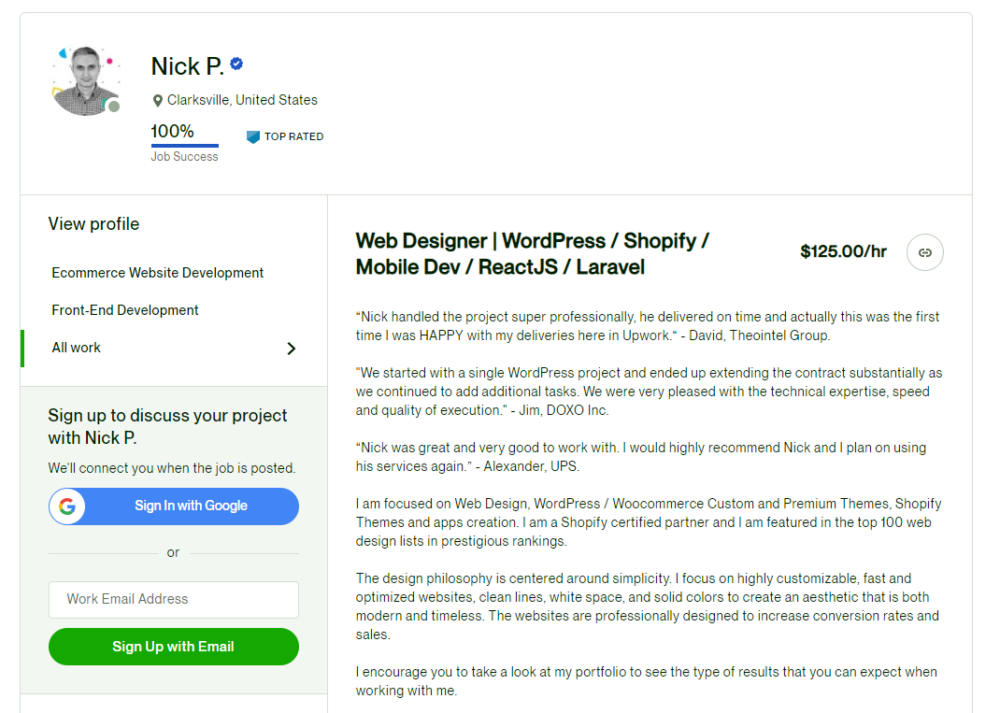This screenshot has height=713, width=1000.
Task: Click the 'I encourage you to take a look' paragraph
Action: pos(647,681)
